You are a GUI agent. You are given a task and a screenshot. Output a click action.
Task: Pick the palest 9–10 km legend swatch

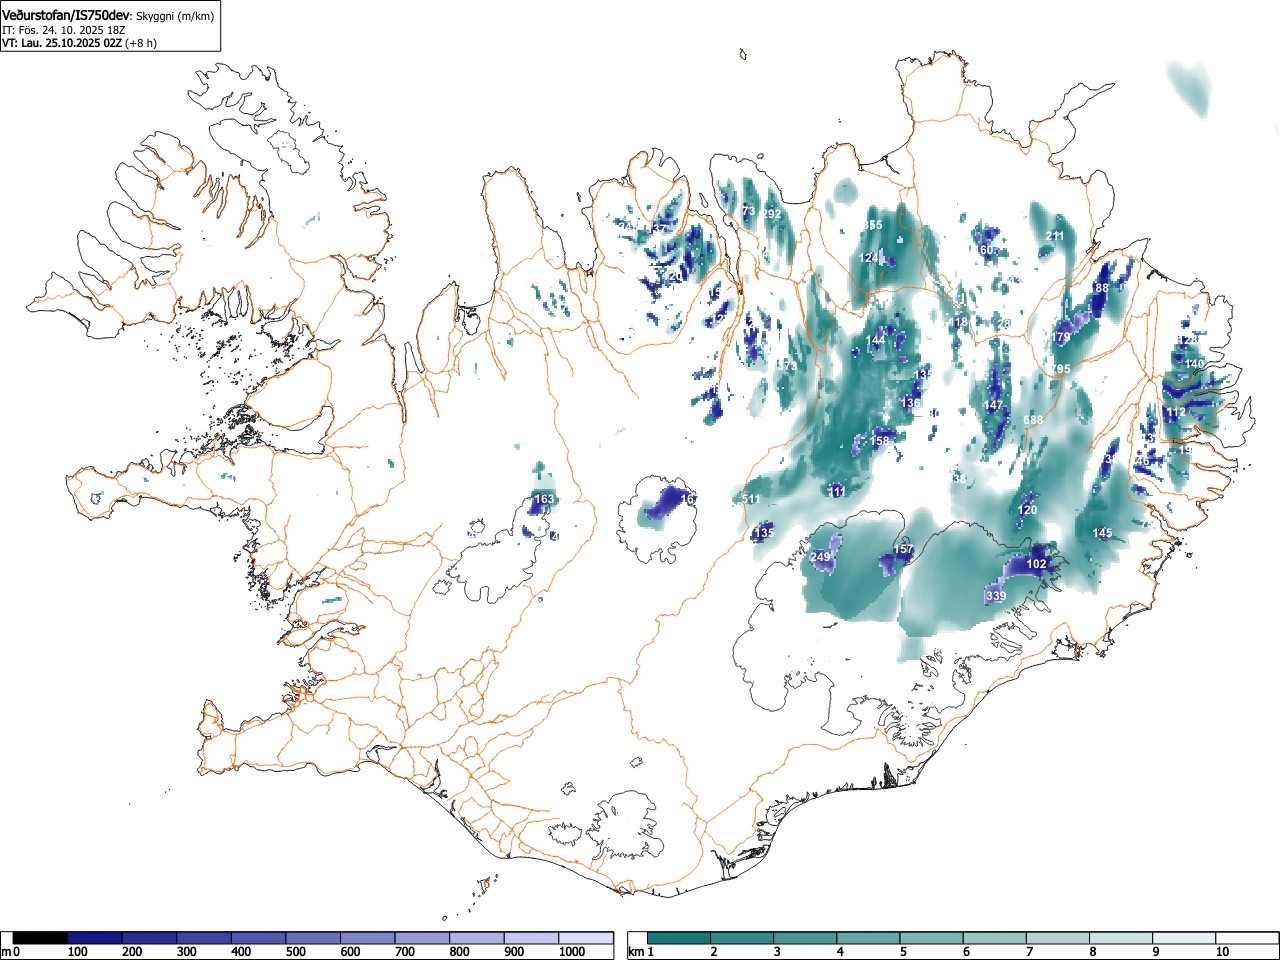click(1185, 938)
